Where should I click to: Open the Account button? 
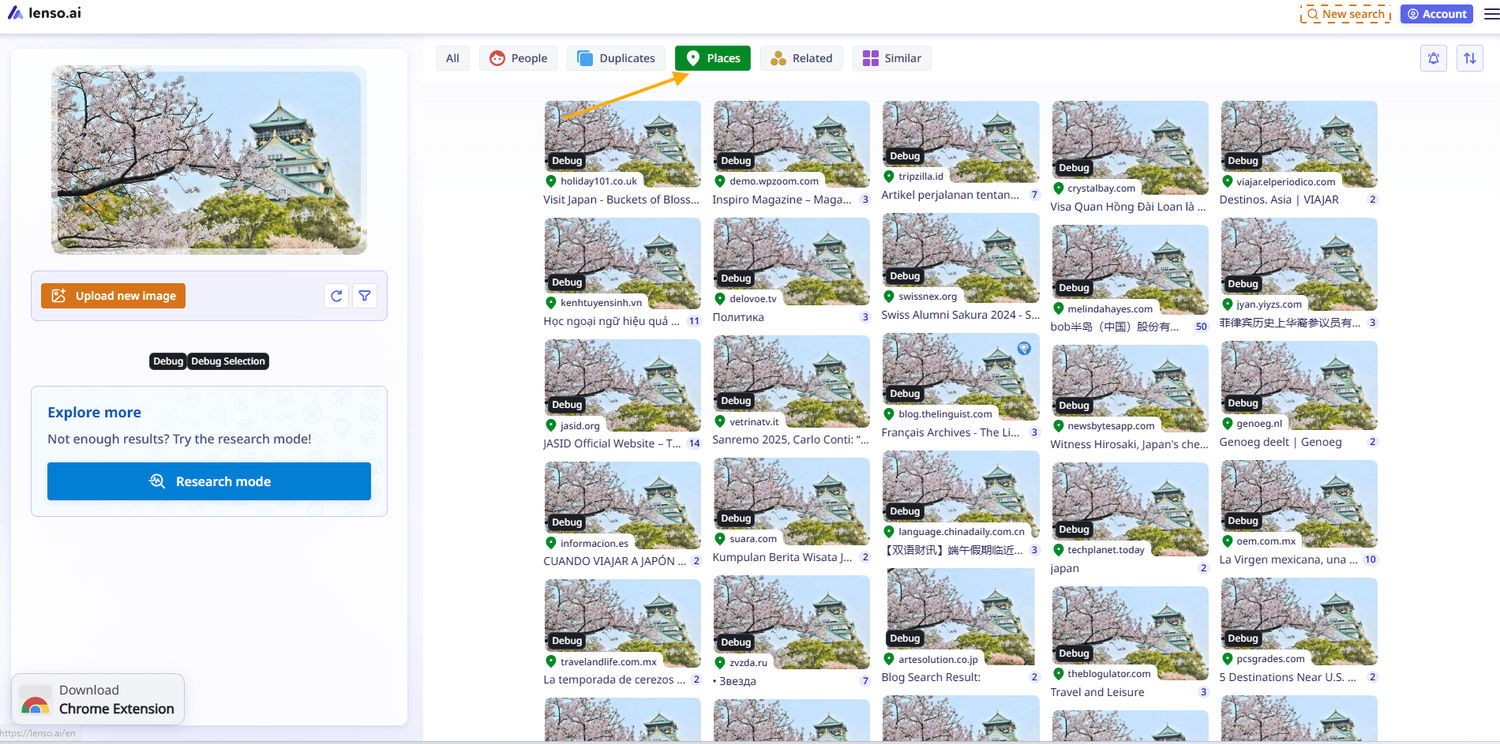point(1436,13)
